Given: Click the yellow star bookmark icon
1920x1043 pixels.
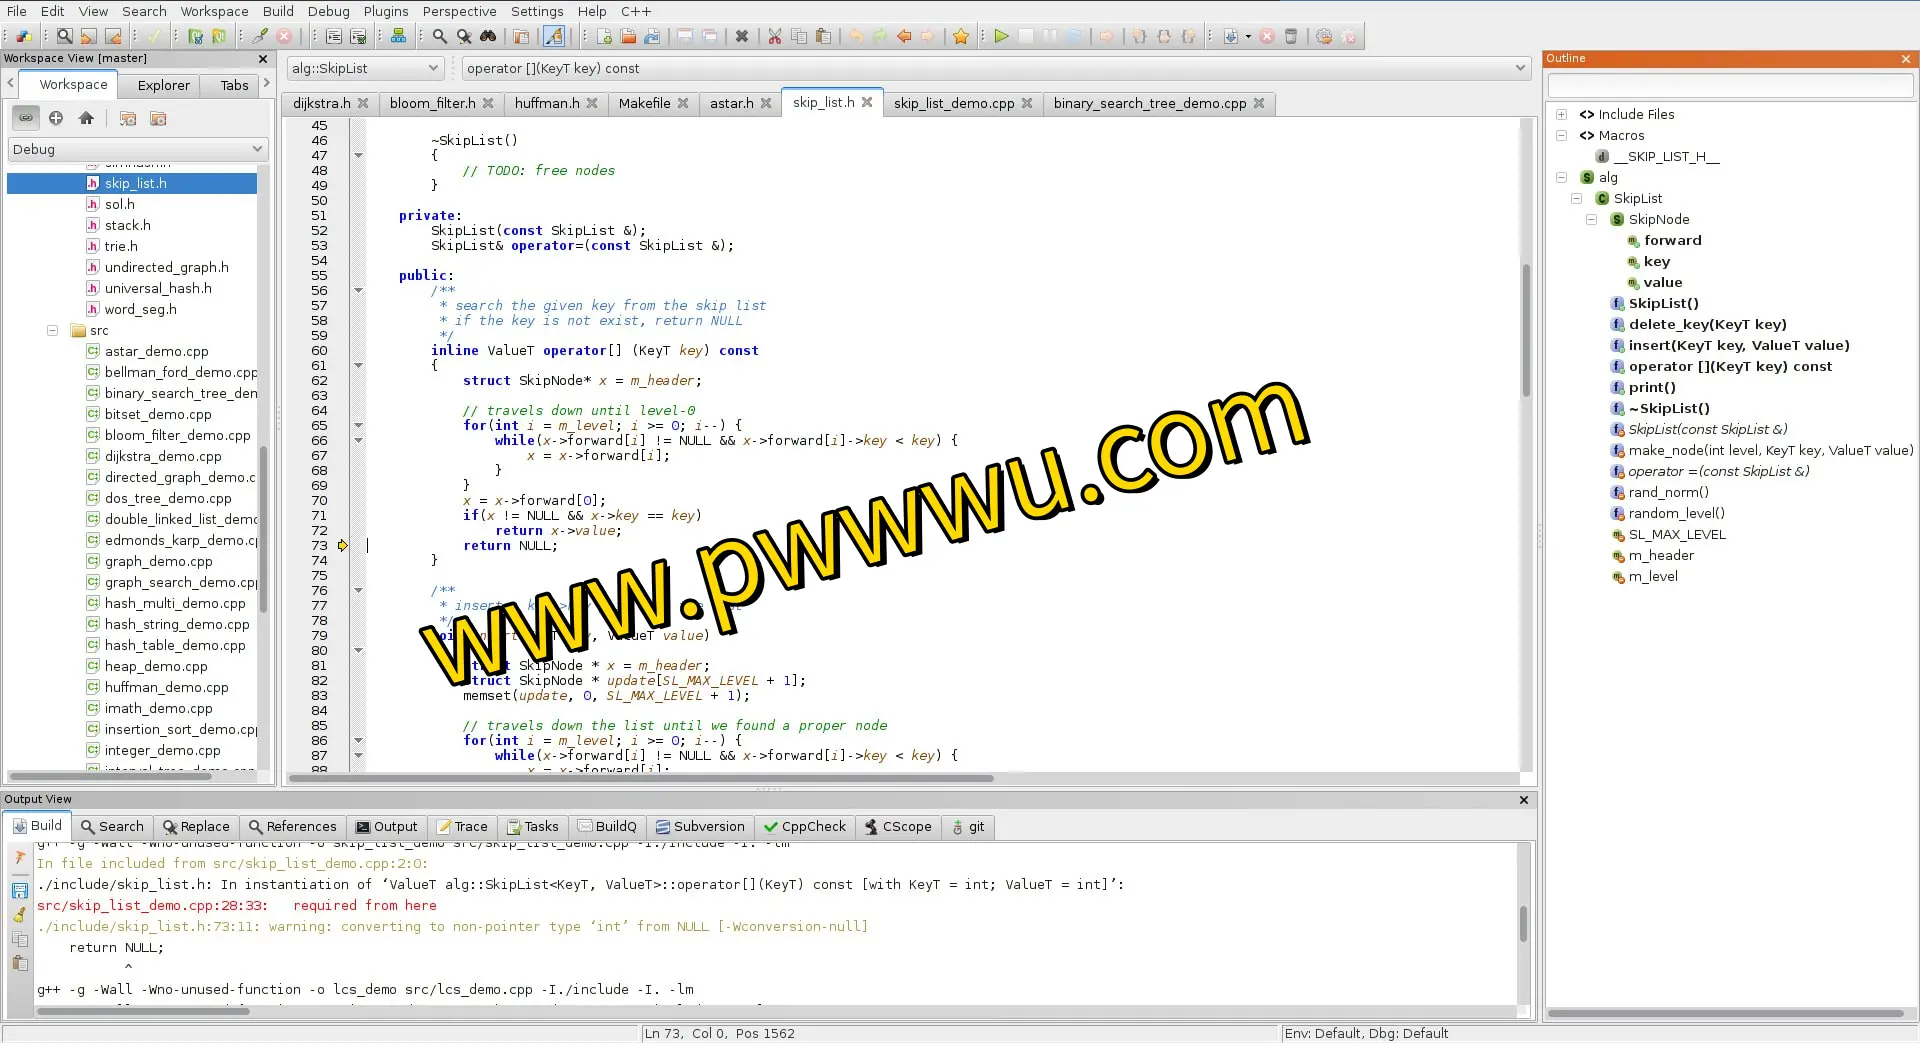Looking at the screenshot, I should (961, 37).
